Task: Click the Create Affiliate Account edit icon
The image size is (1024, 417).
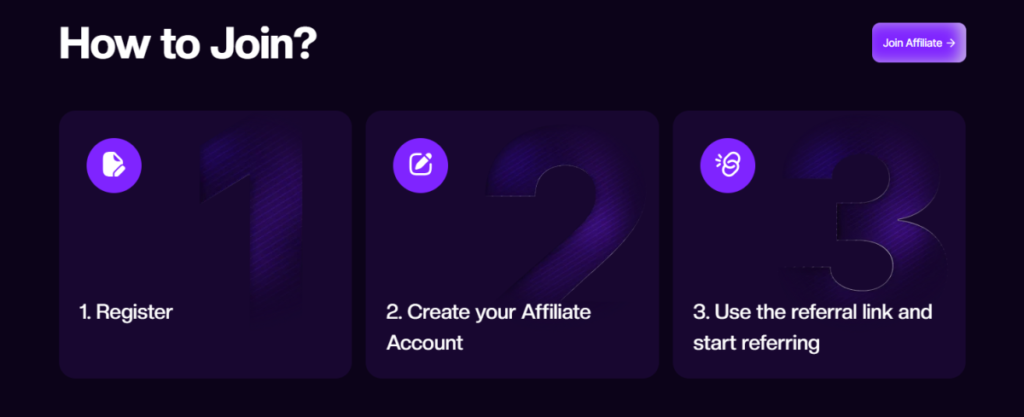Action: (421, 165)
